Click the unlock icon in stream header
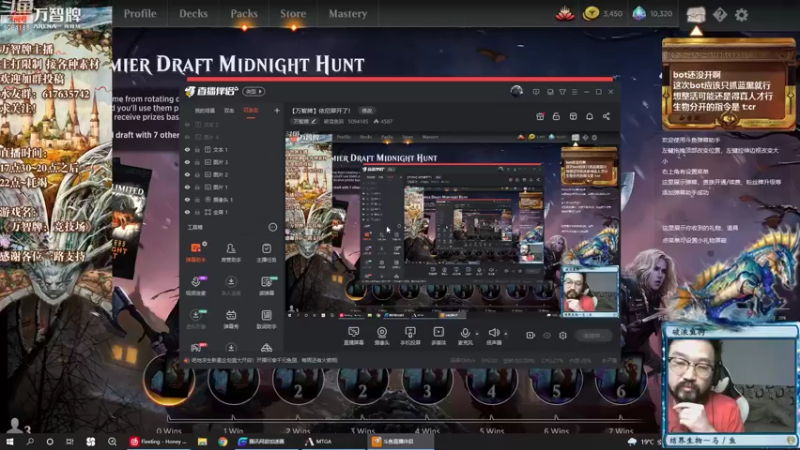800x450 pixels. pos(556,116)
